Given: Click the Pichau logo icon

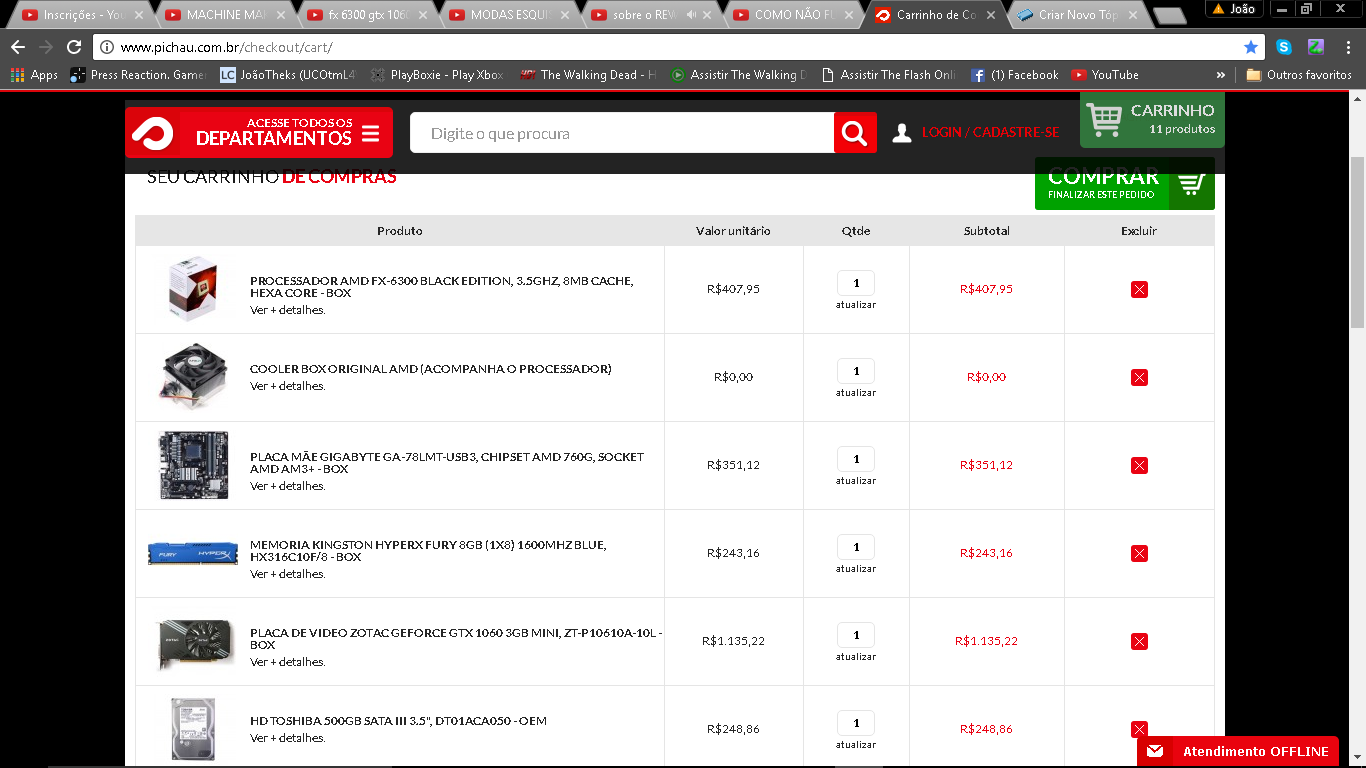Looking at the screenshot, I should 152,133.
